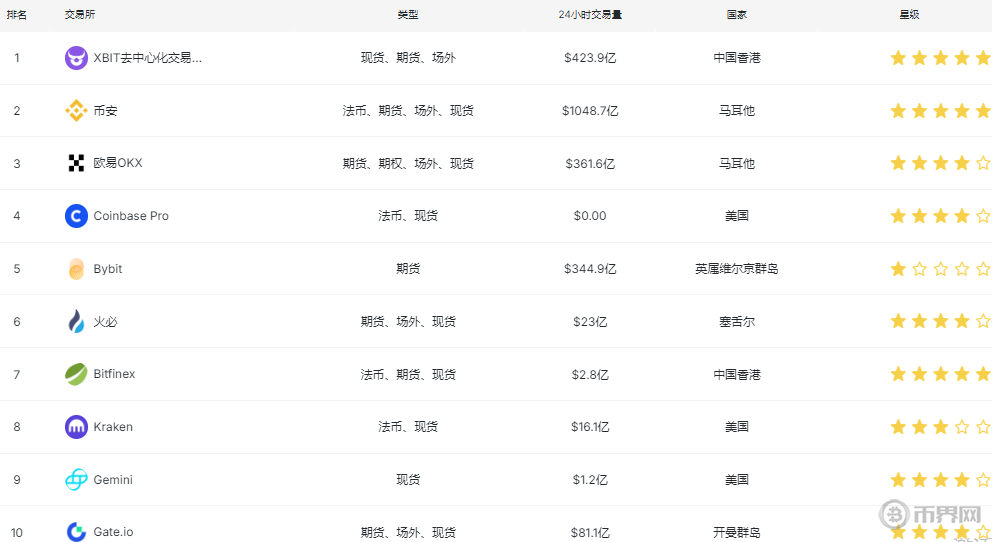
Task: Click the XBIT exchange purple logo icon
Action: (76, 58)
